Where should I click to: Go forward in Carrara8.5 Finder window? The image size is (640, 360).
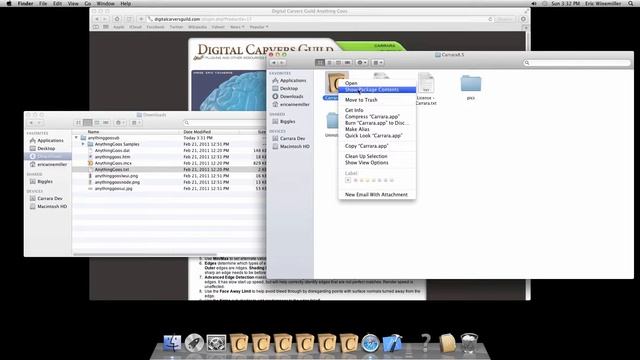click(x=282, y=62)
